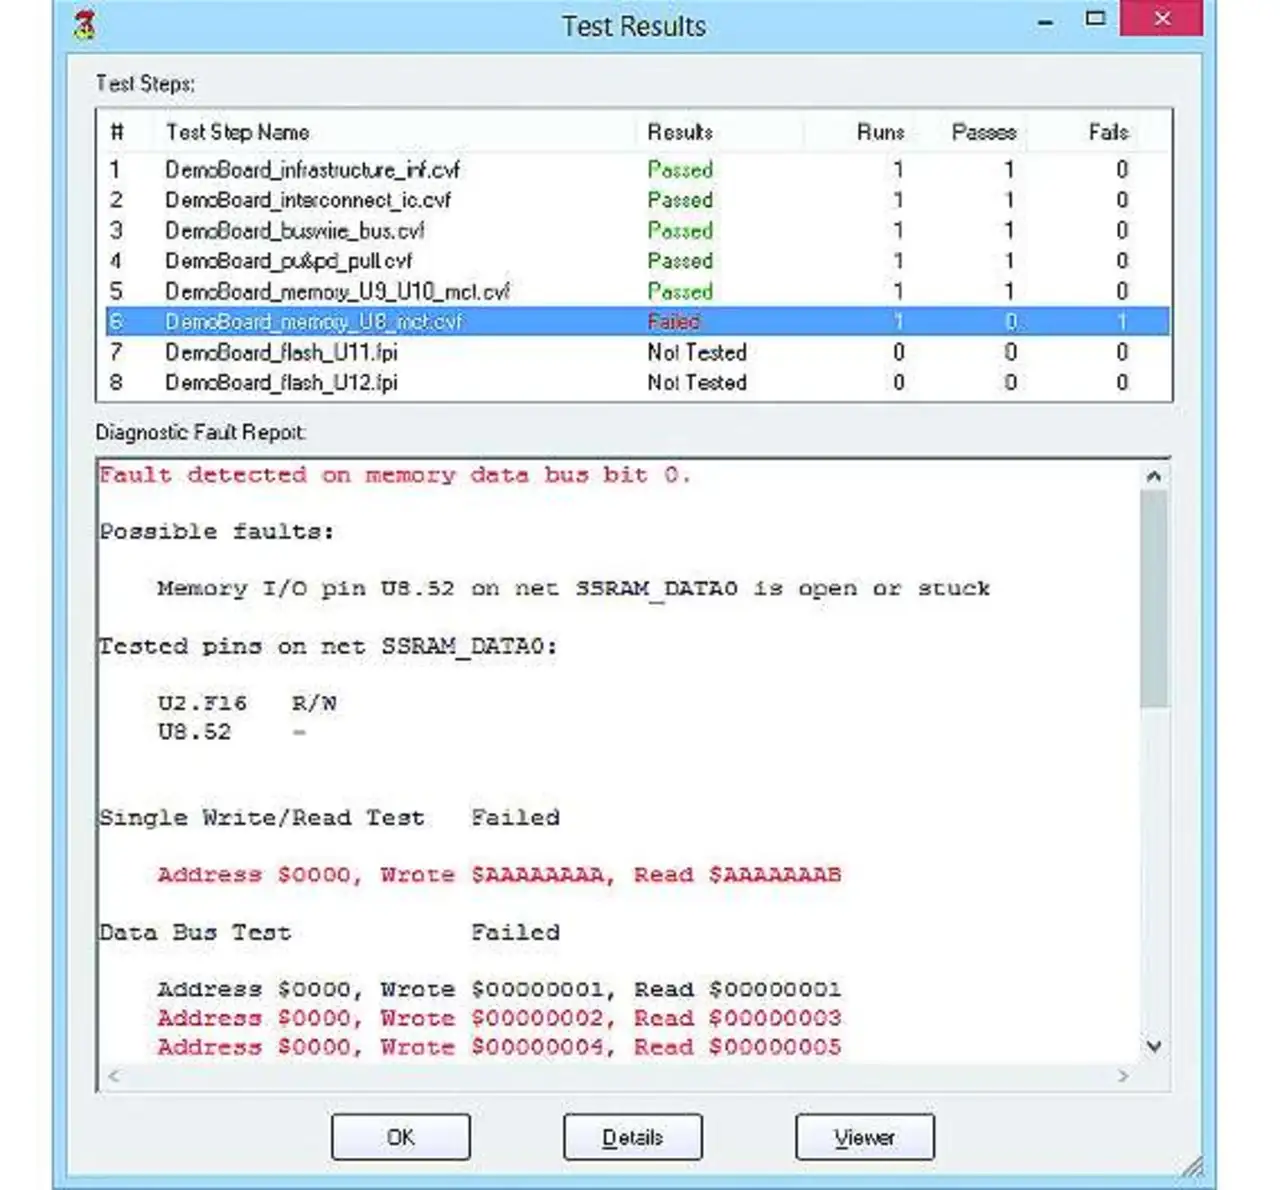The image size is (1280, 1190).
Task: Select DemoBoard_flash_U11.fpi test step
Action: pyautogui.click(x=281, y=353)
